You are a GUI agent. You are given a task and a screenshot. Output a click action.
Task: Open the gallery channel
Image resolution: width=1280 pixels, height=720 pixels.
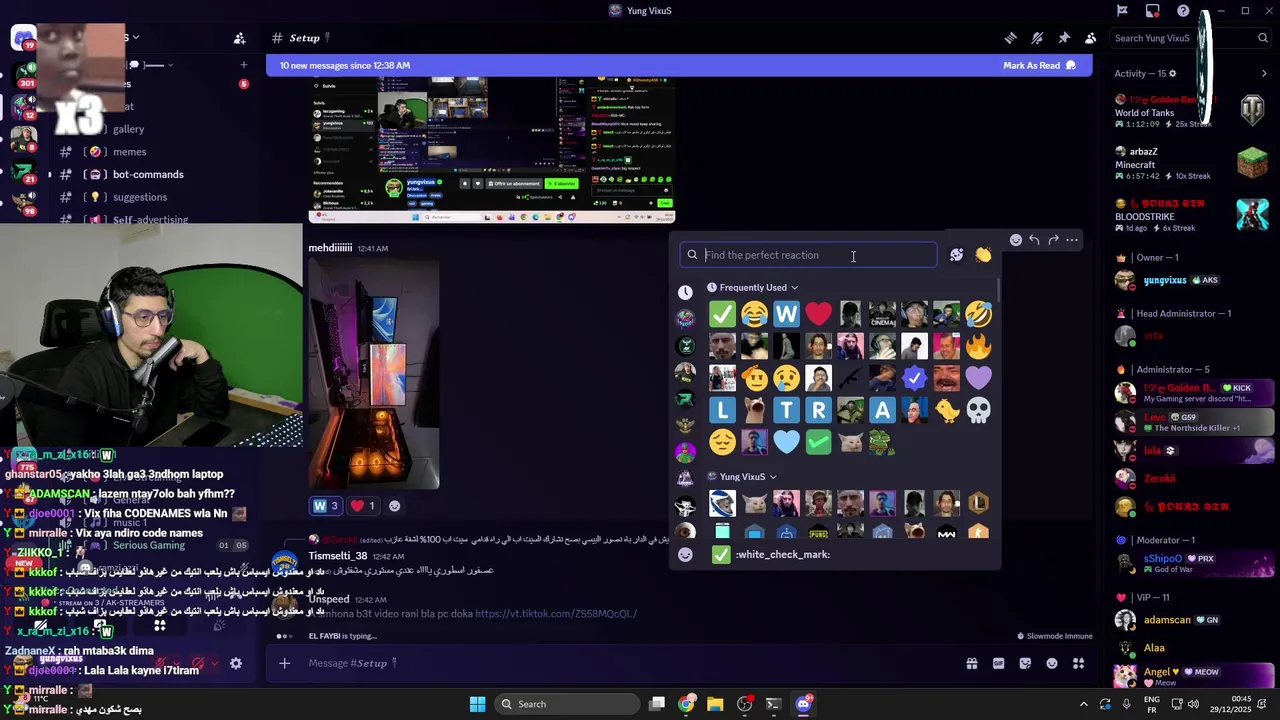[x=128, y=129]
